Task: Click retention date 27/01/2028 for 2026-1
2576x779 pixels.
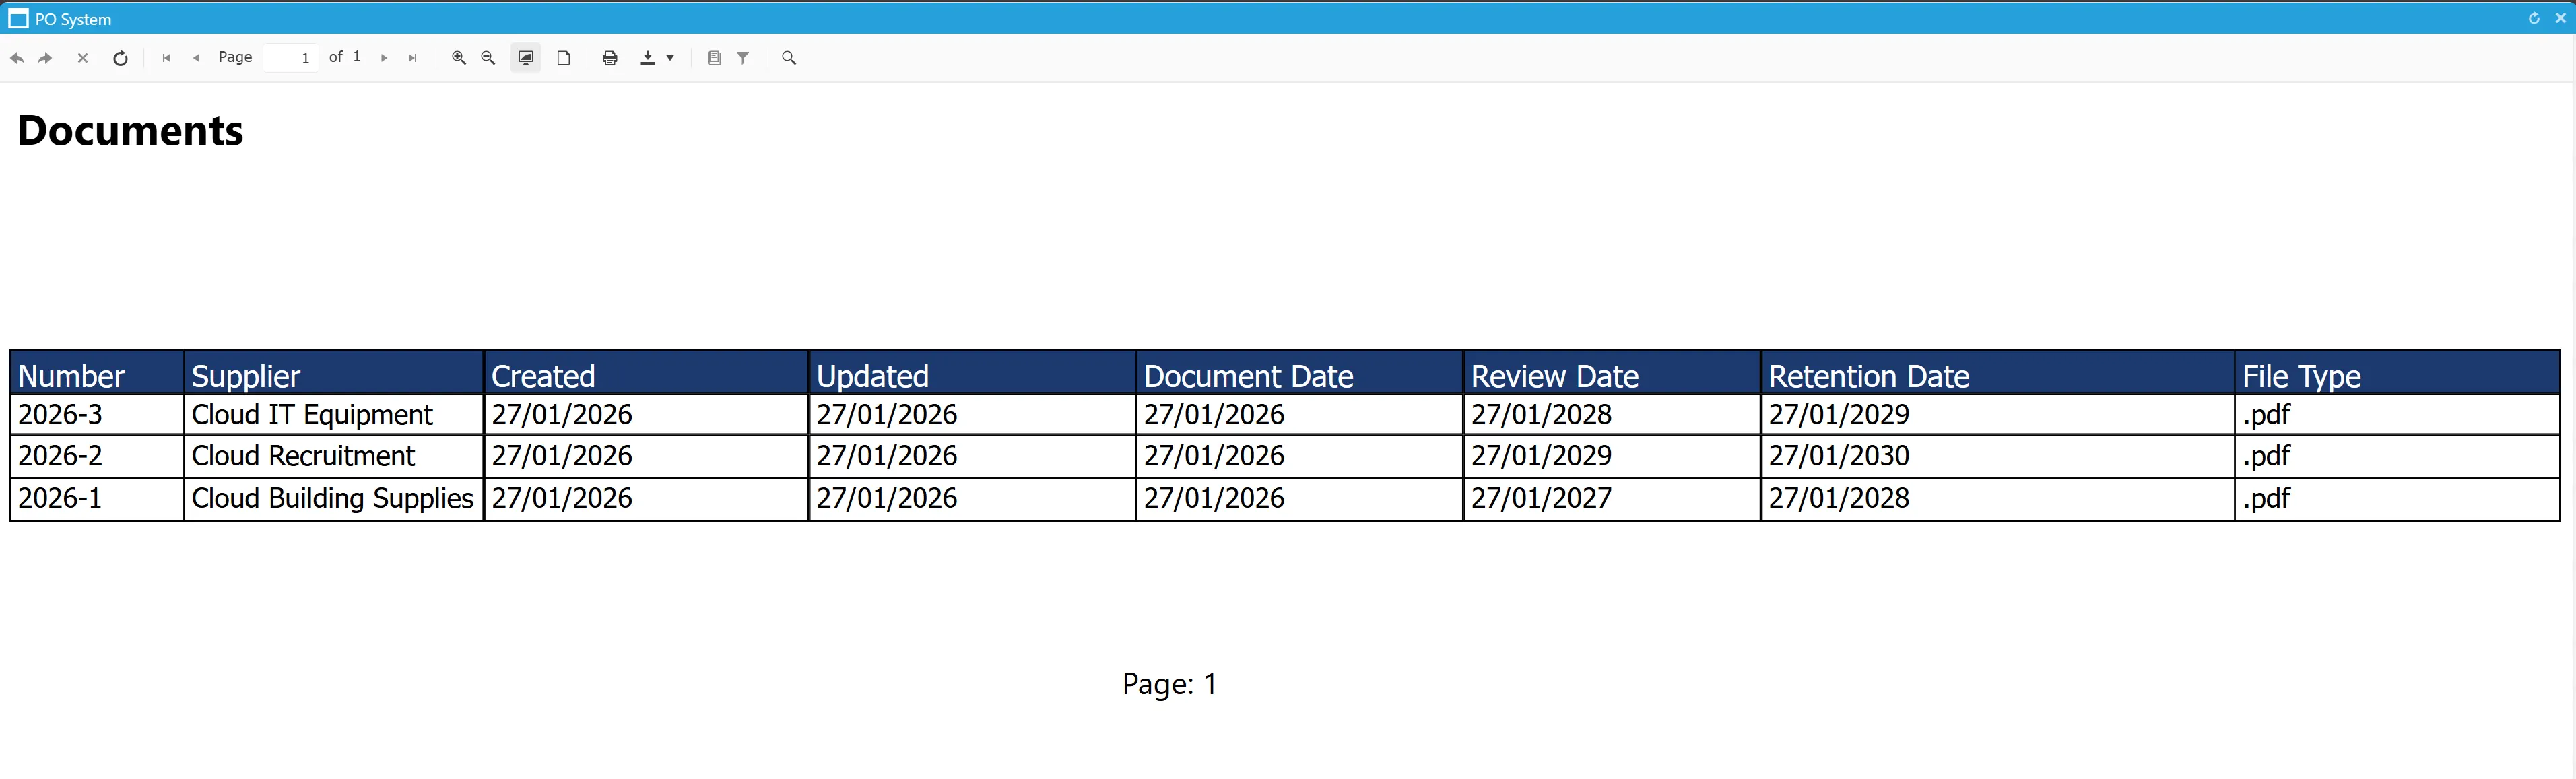Action: click(x=1839, y=498)
